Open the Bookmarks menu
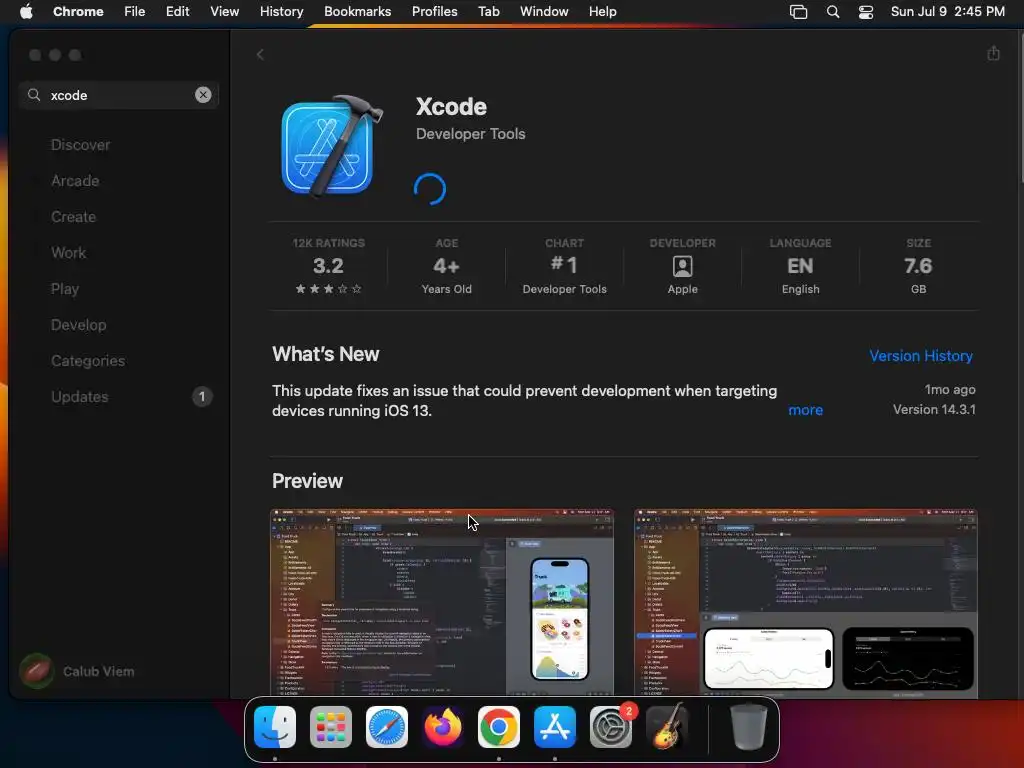The width and height of the screenshot is (1024, 768). click(x=357, y=11)
